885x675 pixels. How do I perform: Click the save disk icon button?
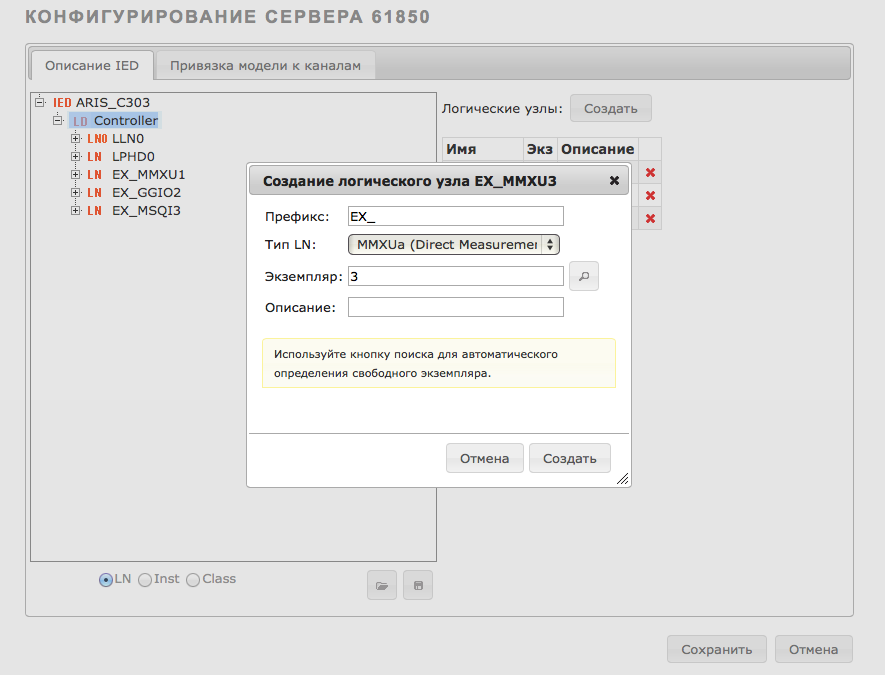coord(418,585)
